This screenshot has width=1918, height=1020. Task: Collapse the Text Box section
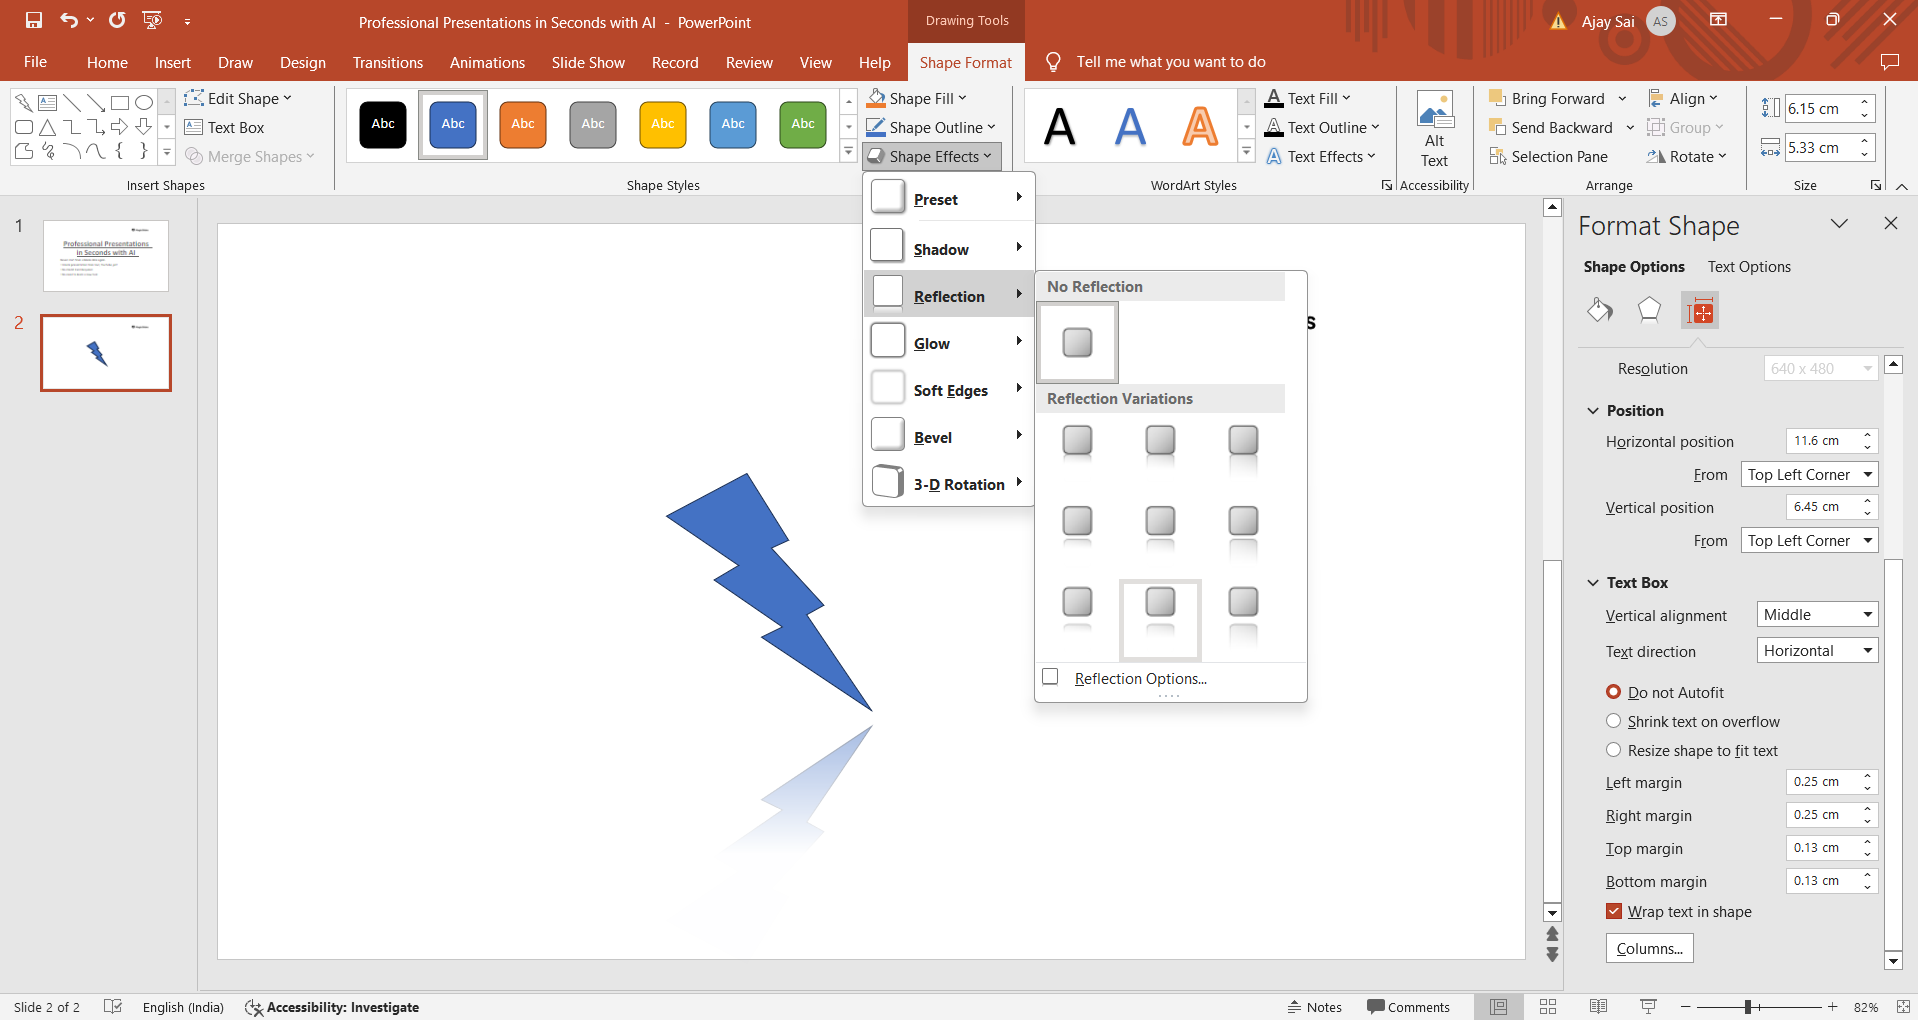point(1593,583)
